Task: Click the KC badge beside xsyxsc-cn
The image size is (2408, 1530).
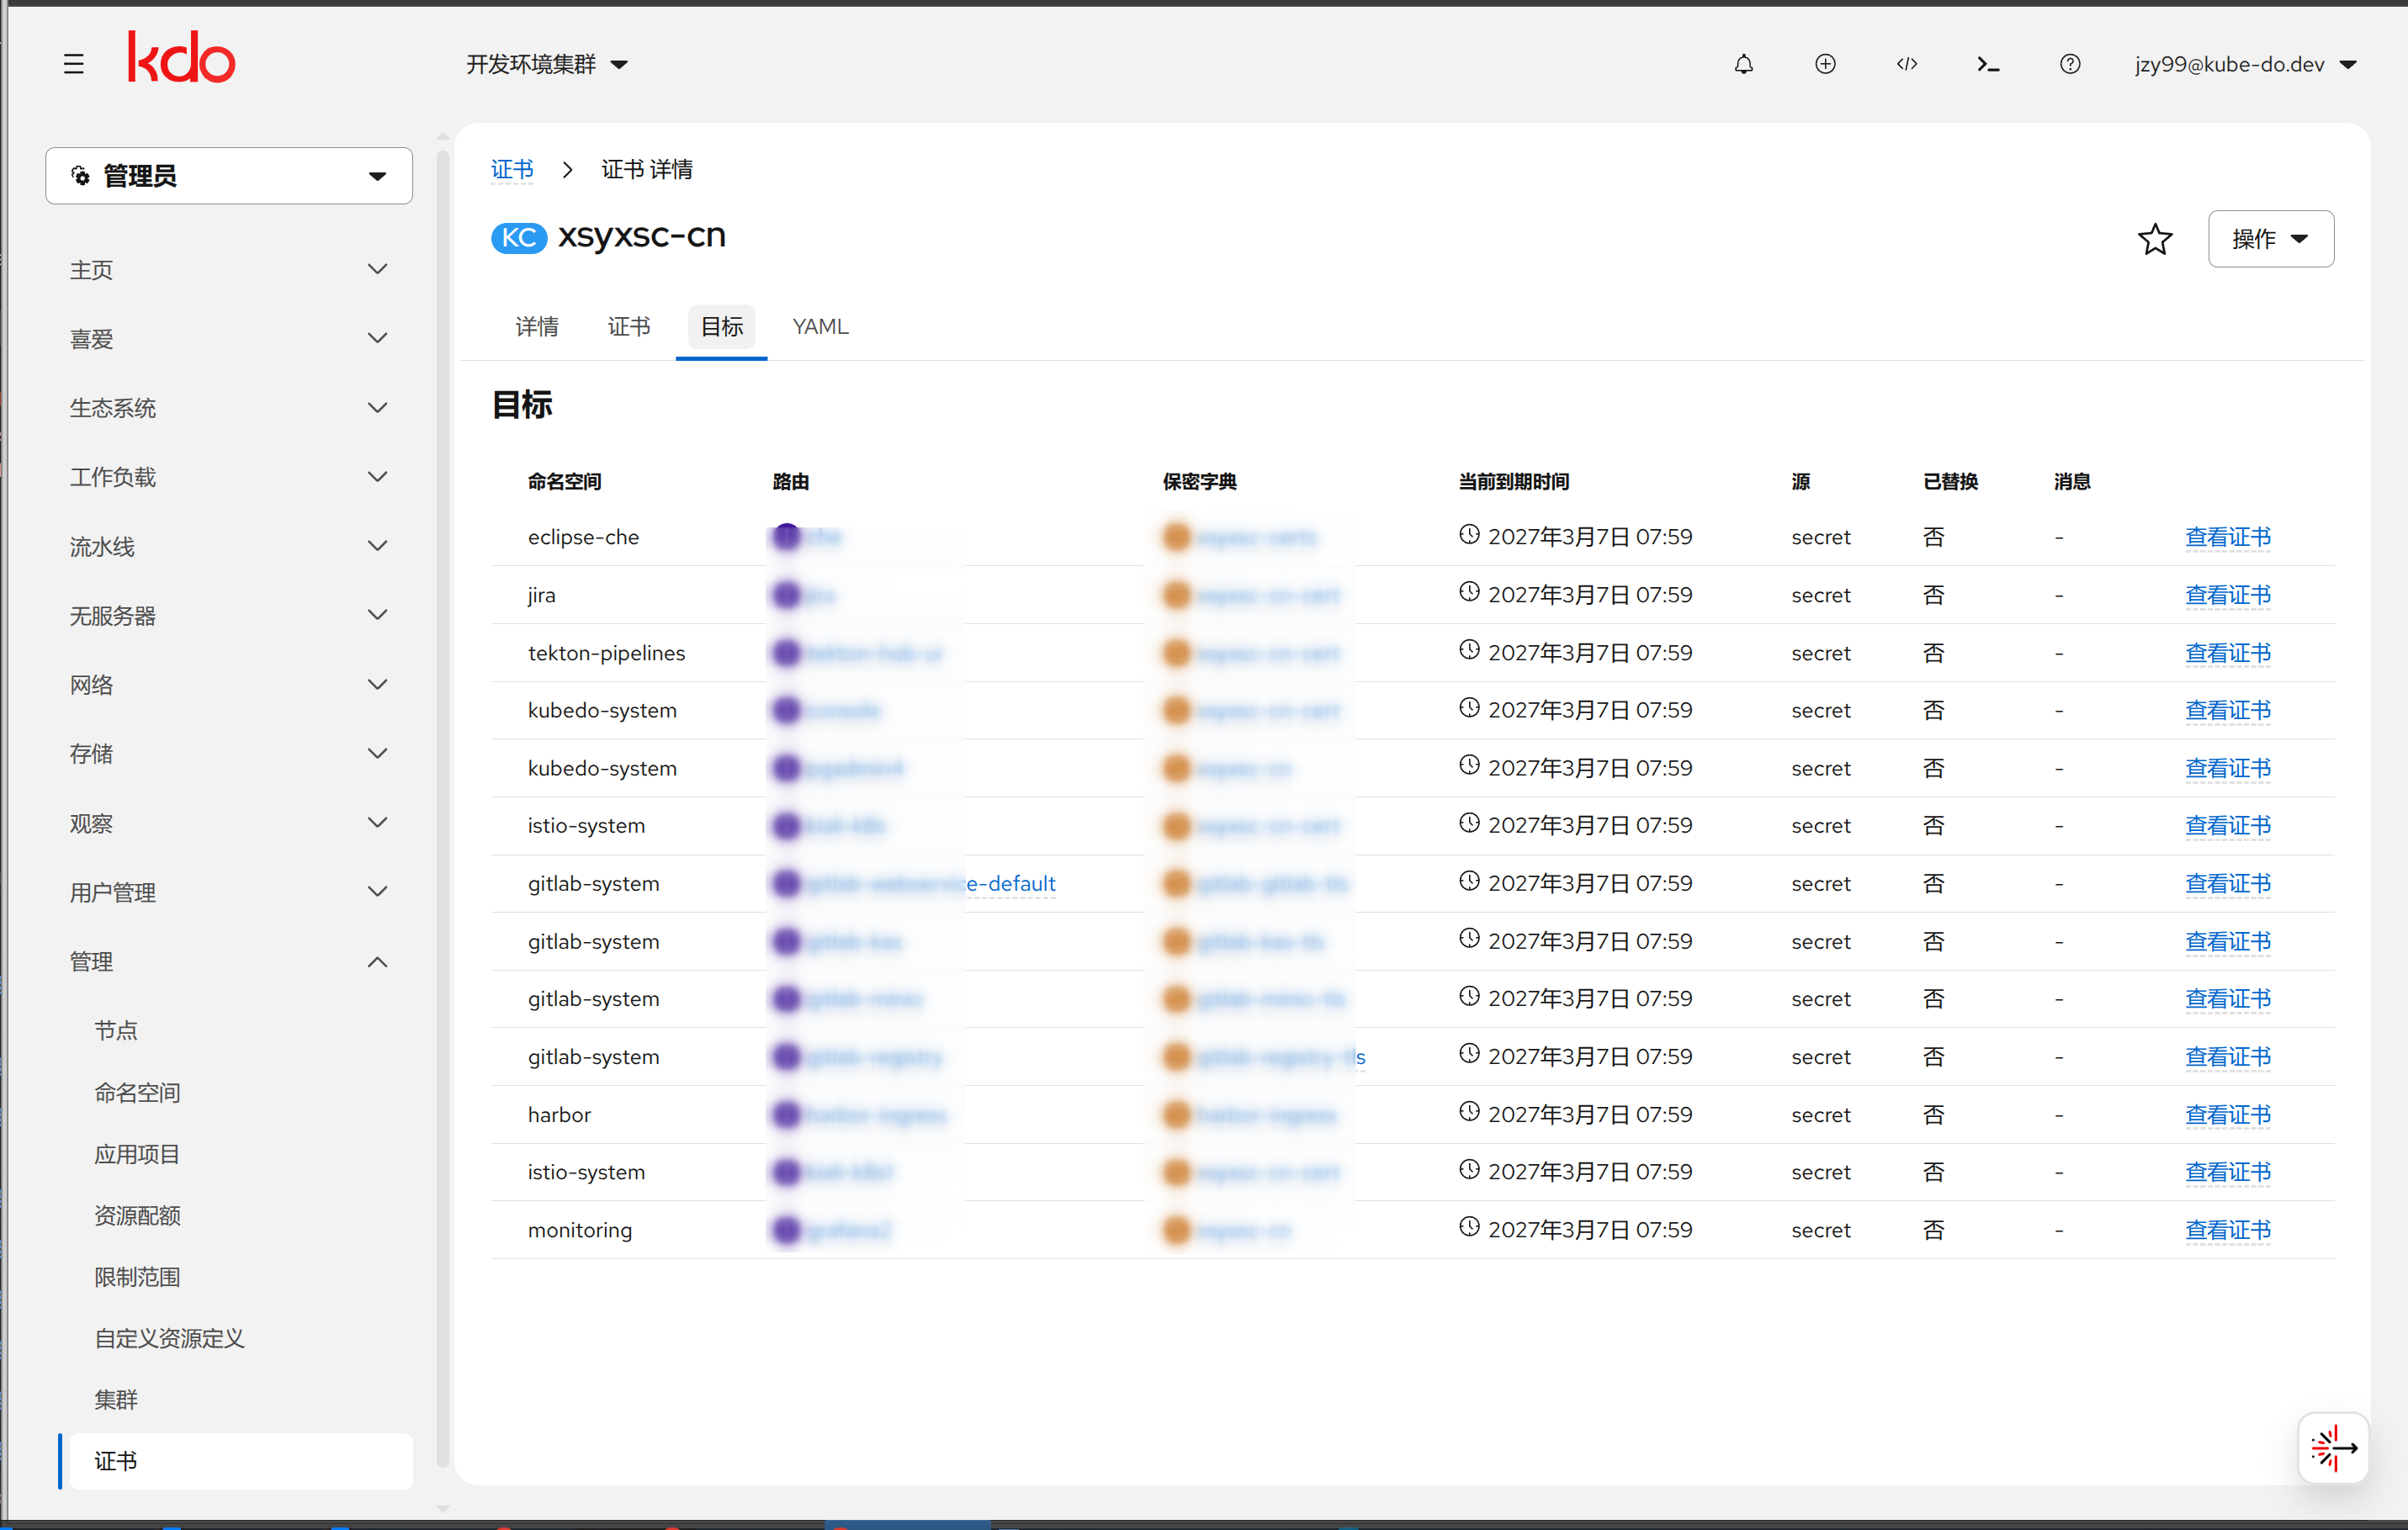Action: click(518, 238)
